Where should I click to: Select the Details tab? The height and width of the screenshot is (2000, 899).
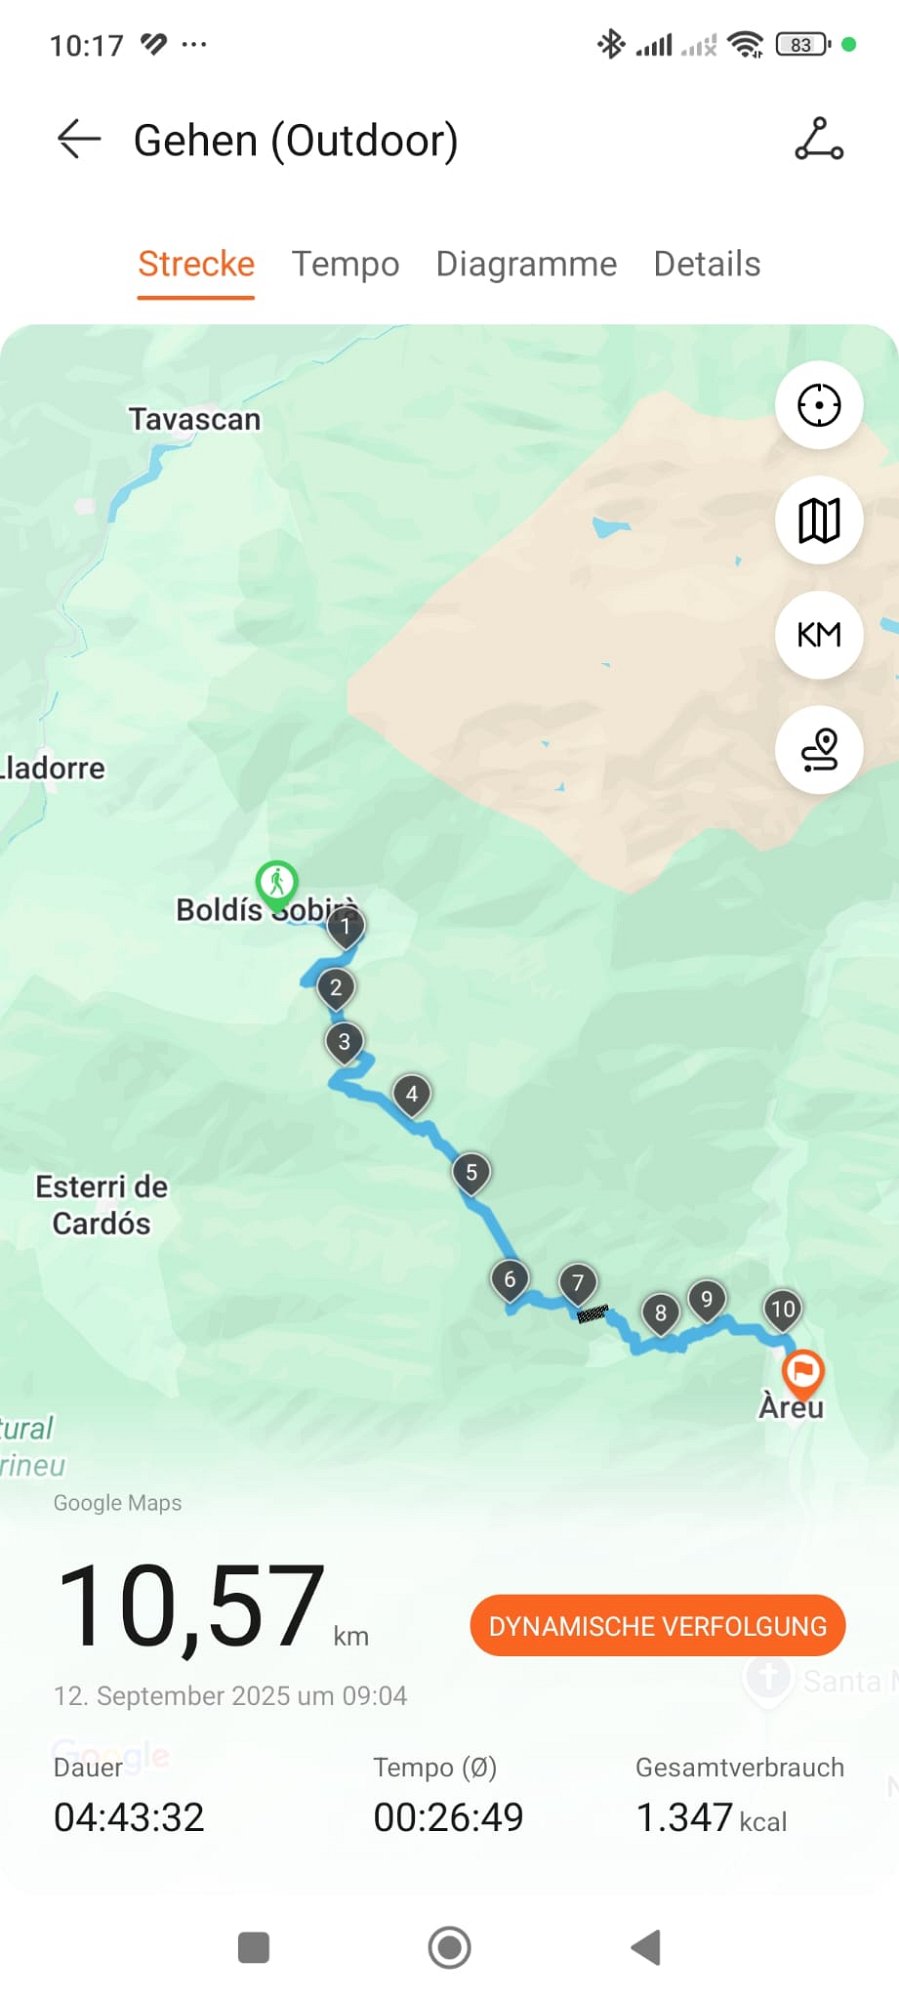pyautogui.click(x=707, y=264)
